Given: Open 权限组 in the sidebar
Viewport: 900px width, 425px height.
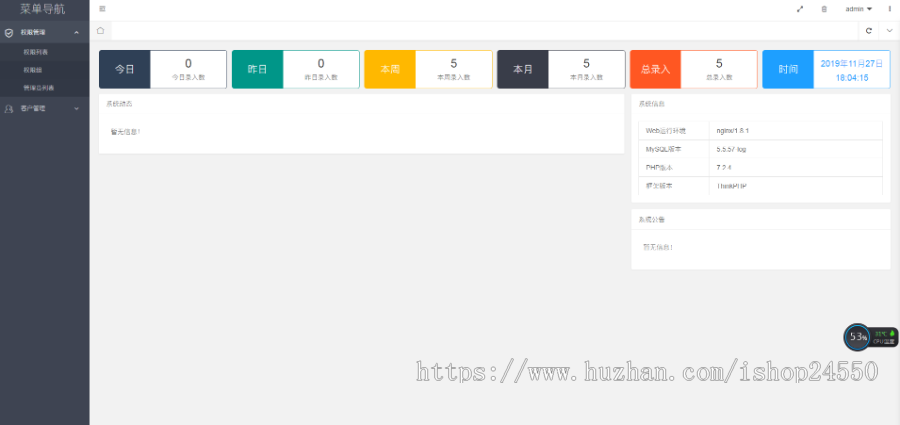Looking at the screenshot, I should coord(32,70).
